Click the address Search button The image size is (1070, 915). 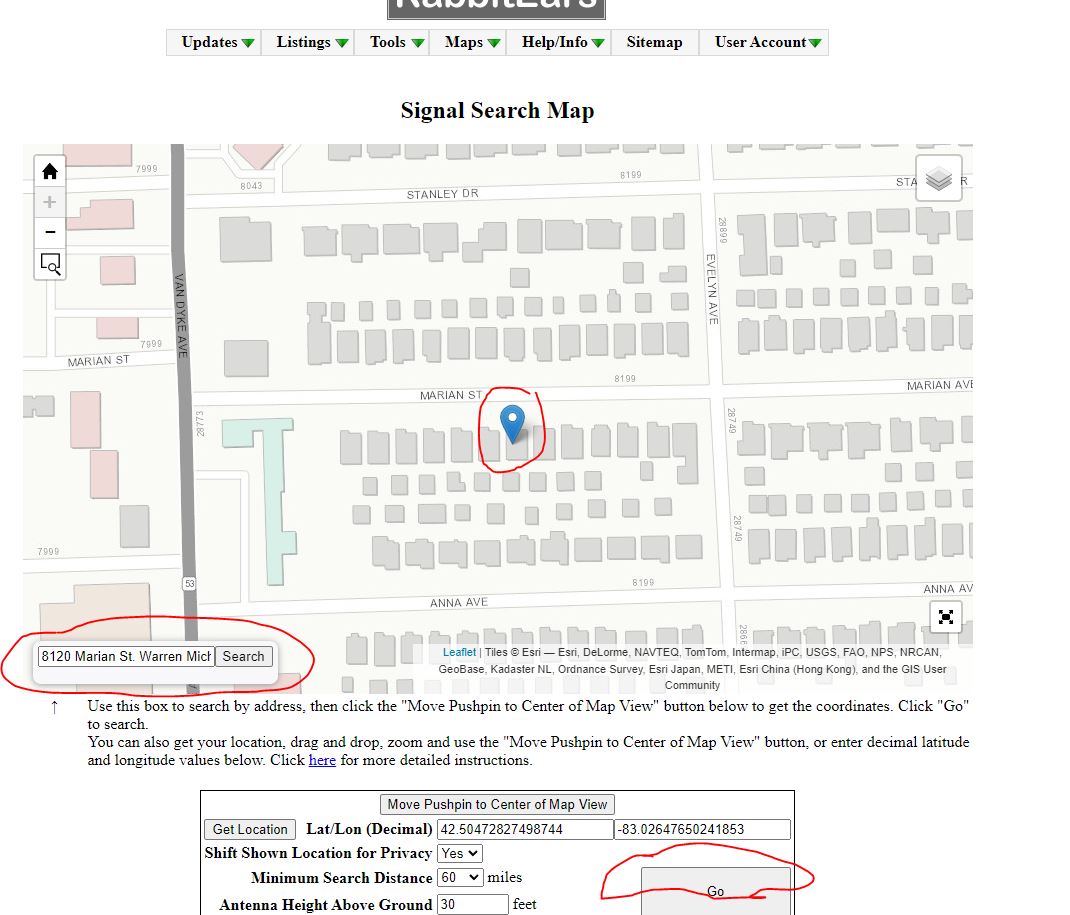tap(243, 657)
